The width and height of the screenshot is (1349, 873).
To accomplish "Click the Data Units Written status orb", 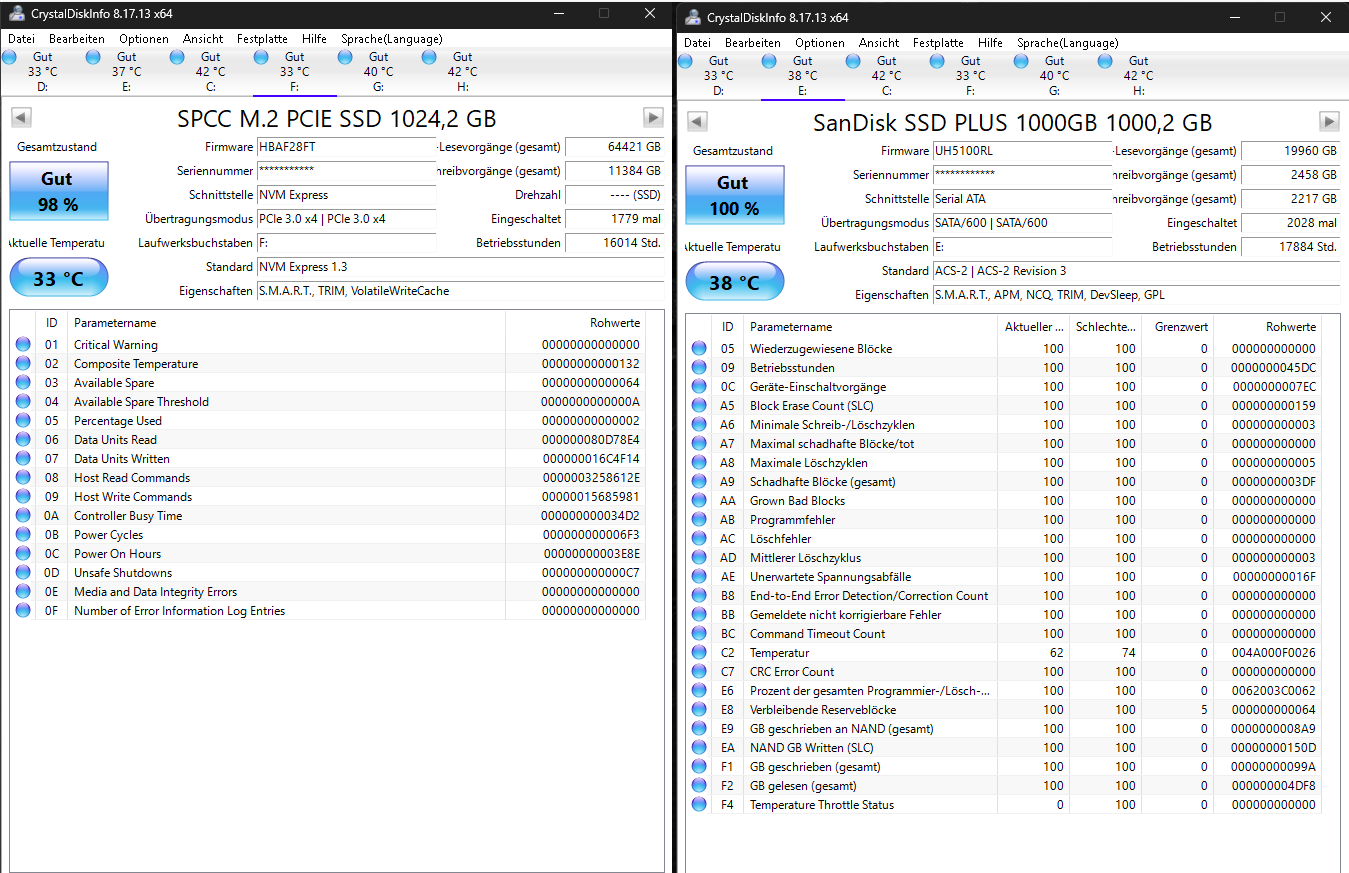I will (x=23, y=459).
